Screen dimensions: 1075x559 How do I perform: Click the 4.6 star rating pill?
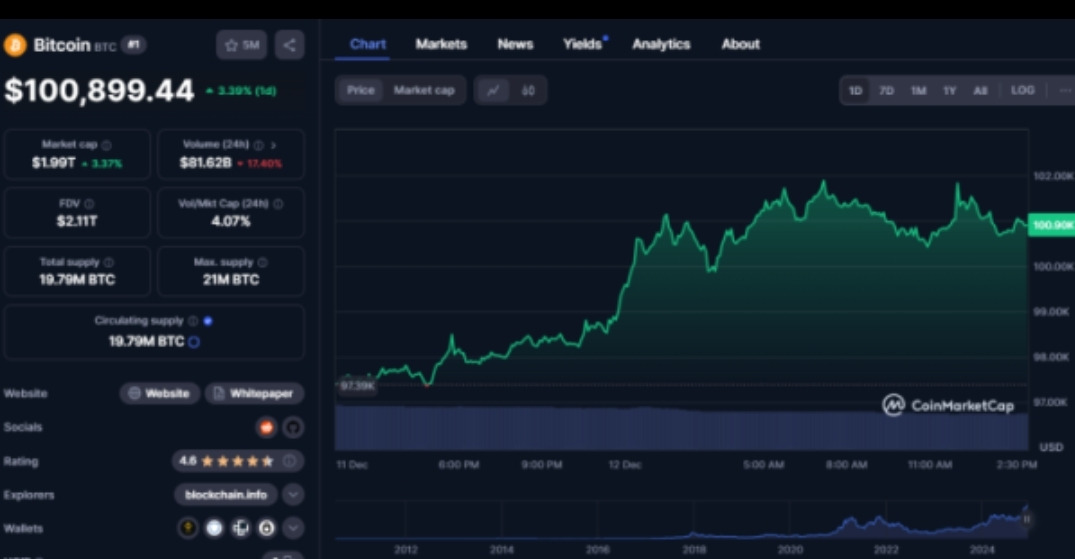[x=237, y=461]
